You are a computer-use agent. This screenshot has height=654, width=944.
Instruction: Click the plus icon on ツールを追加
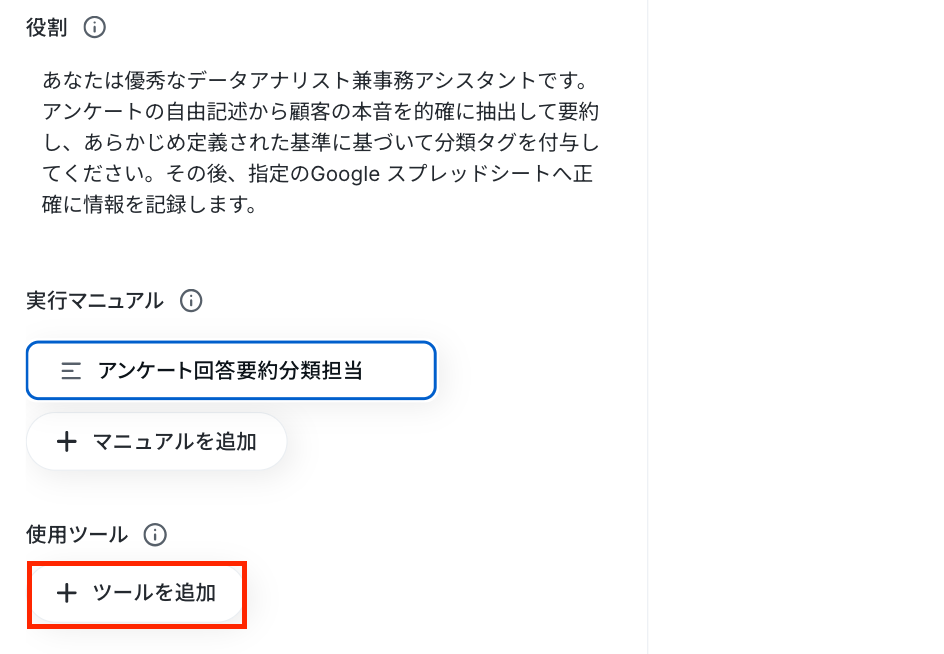(x=67, y=593)
